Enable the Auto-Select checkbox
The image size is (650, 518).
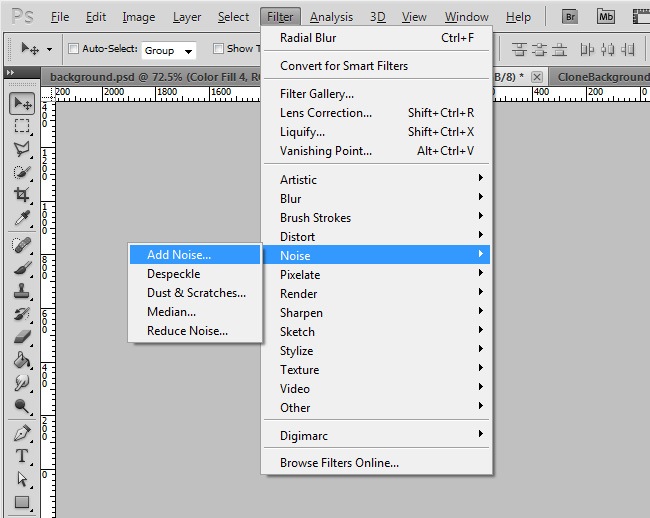pos(73,49)
